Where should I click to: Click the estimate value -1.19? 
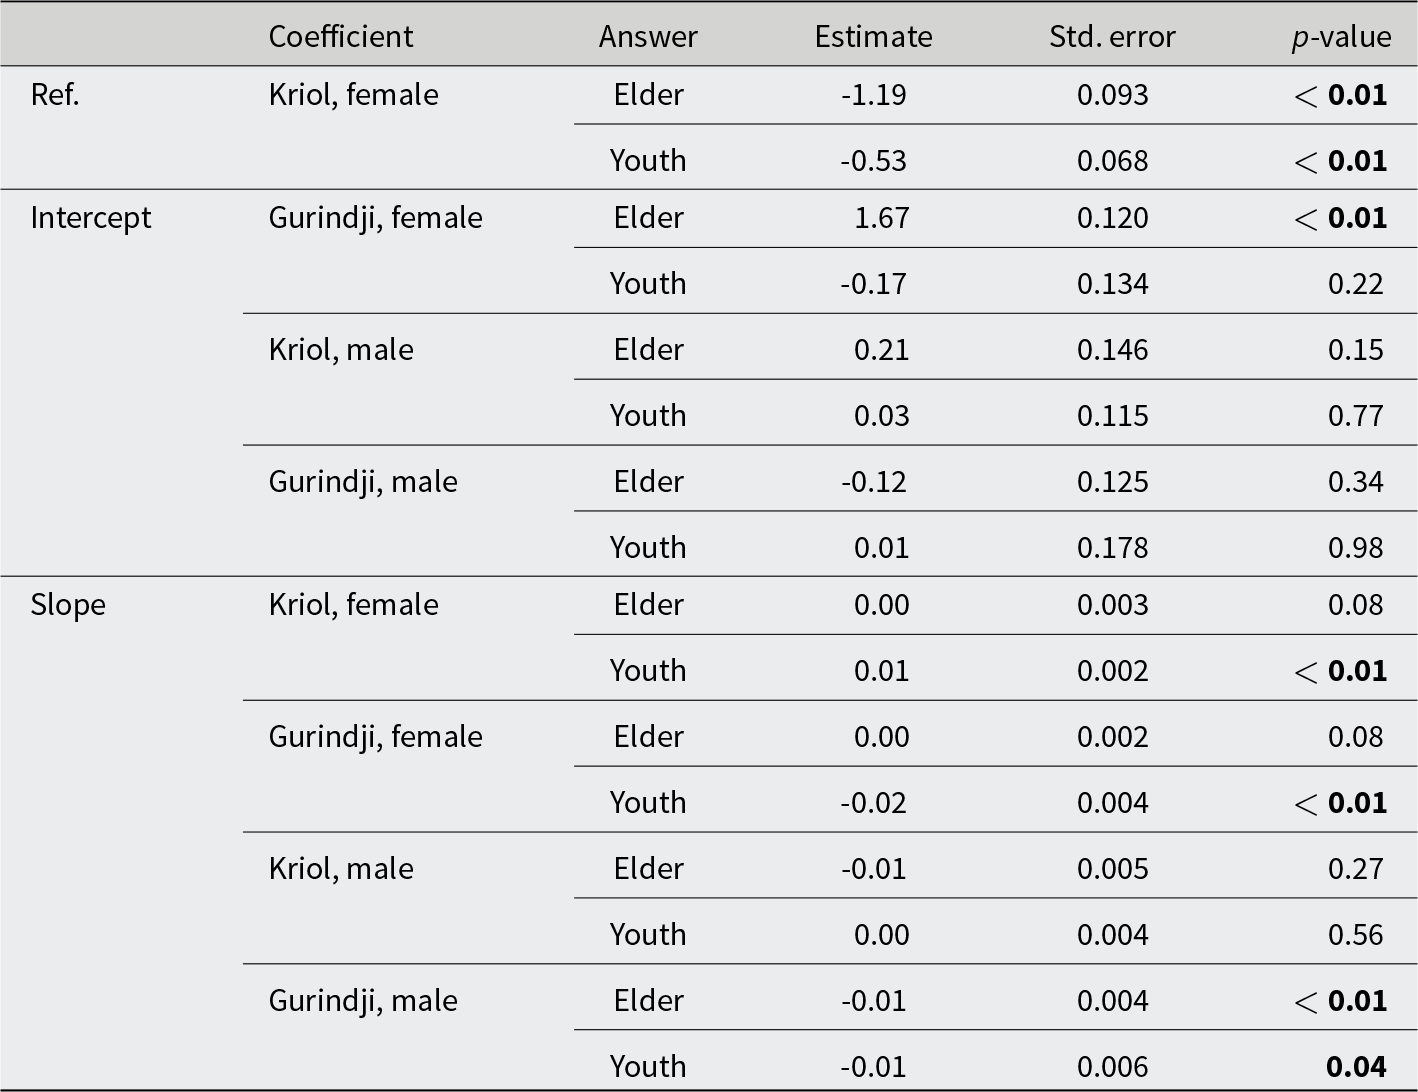pyautogui.click(x=873, y=94)
